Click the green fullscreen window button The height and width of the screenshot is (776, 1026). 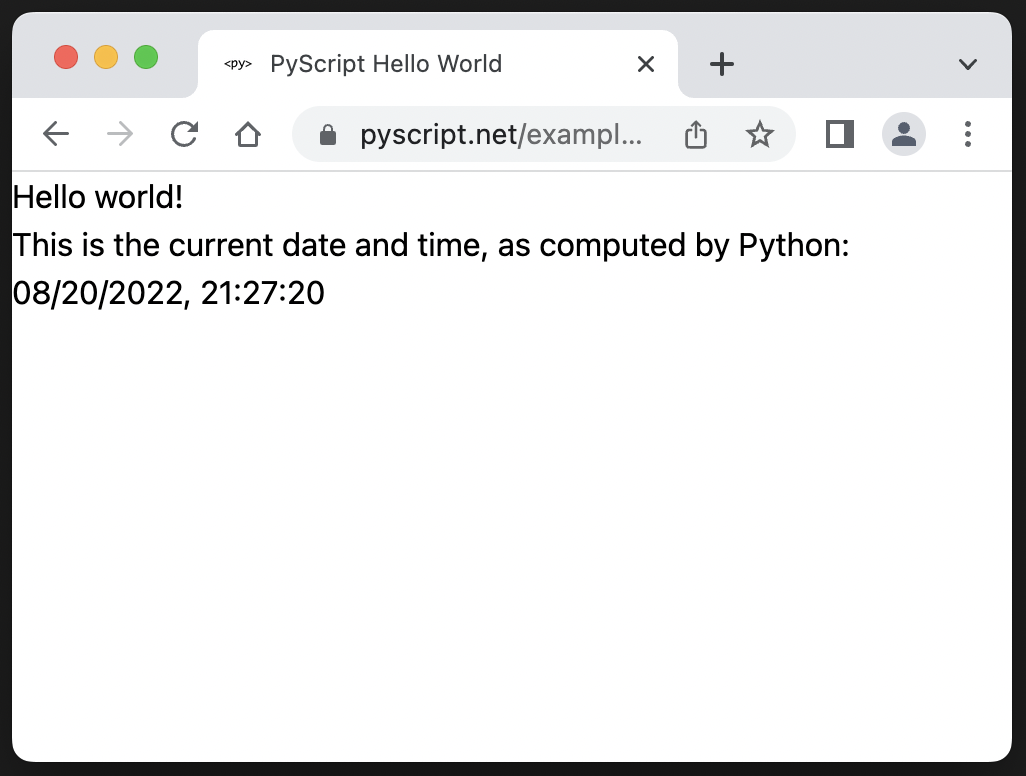[146, 57]
